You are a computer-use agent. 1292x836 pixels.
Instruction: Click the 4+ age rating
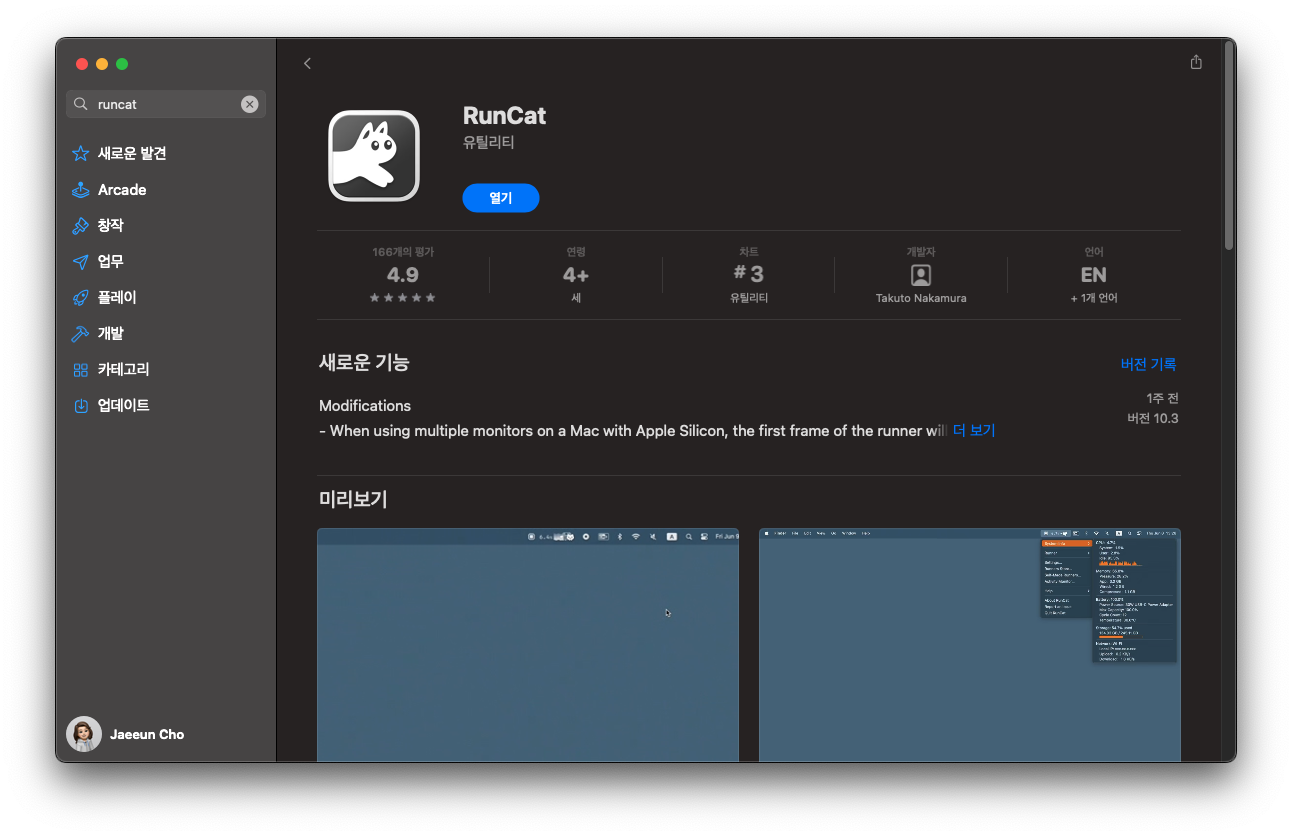pos(576,275)
